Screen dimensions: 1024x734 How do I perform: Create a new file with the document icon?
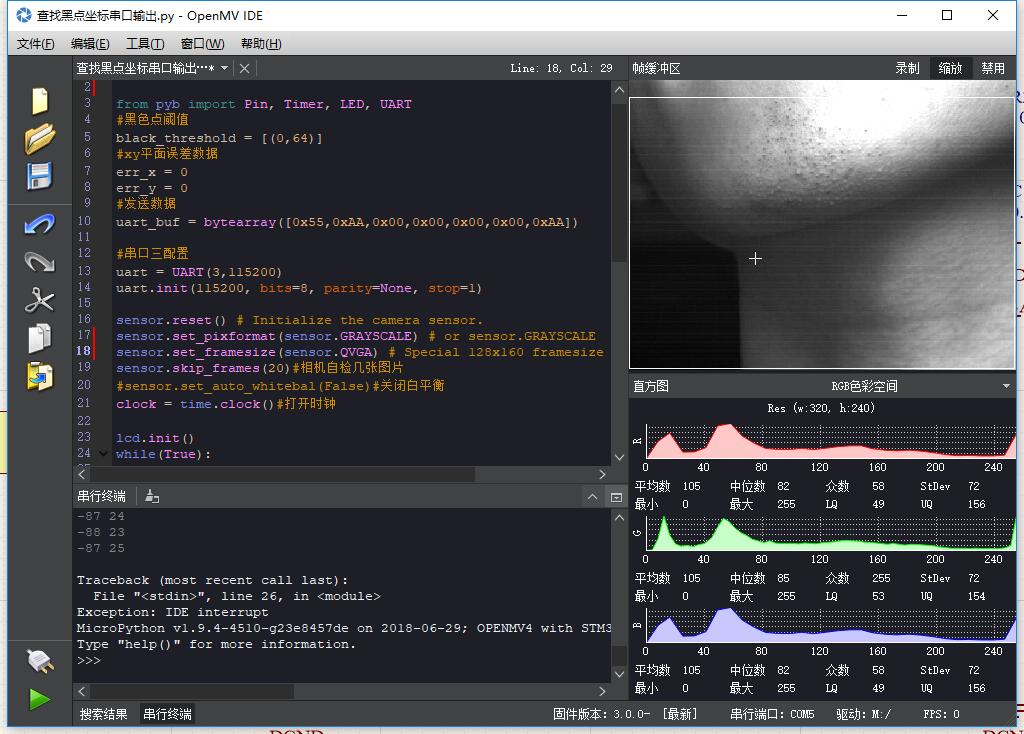(x=39, y=100)
